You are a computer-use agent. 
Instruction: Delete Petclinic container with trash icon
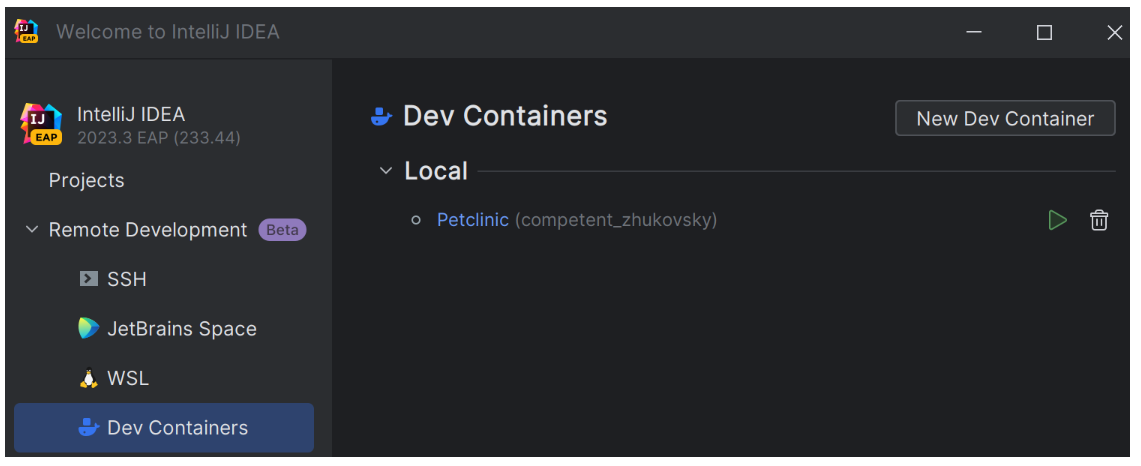[x=1098, y=220]
